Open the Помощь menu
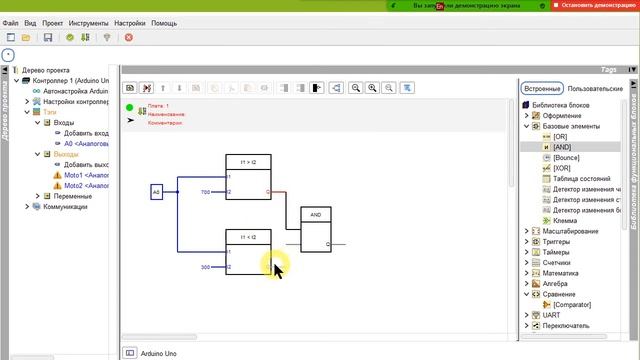The width and height of the screenshot is (640, 360). coord(164,23)
